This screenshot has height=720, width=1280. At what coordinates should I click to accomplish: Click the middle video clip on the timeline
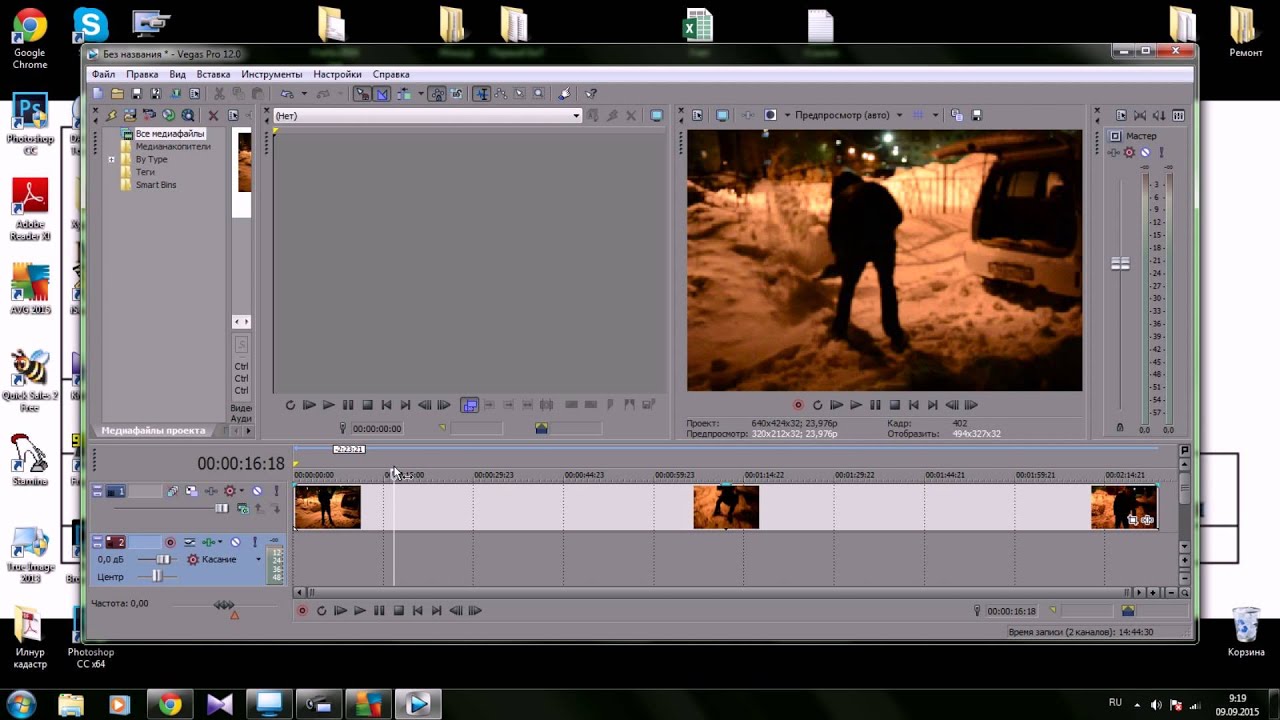click(726, 507)
